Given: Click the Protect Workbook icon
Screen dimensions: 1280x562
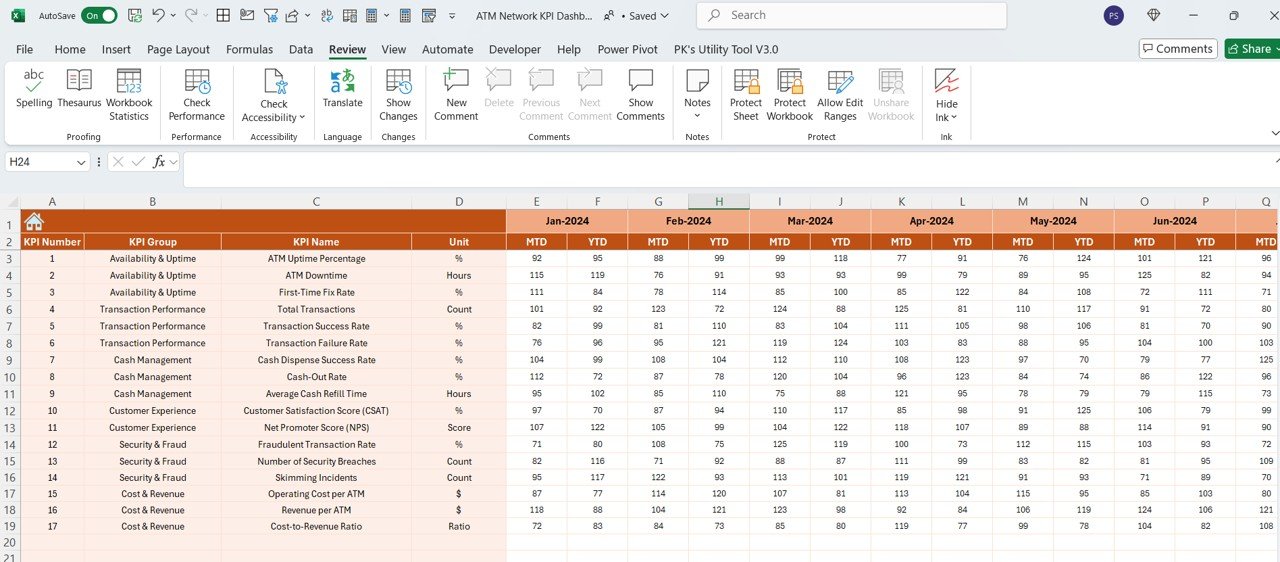Looking at the screenshot, I should tap(790, 82).
